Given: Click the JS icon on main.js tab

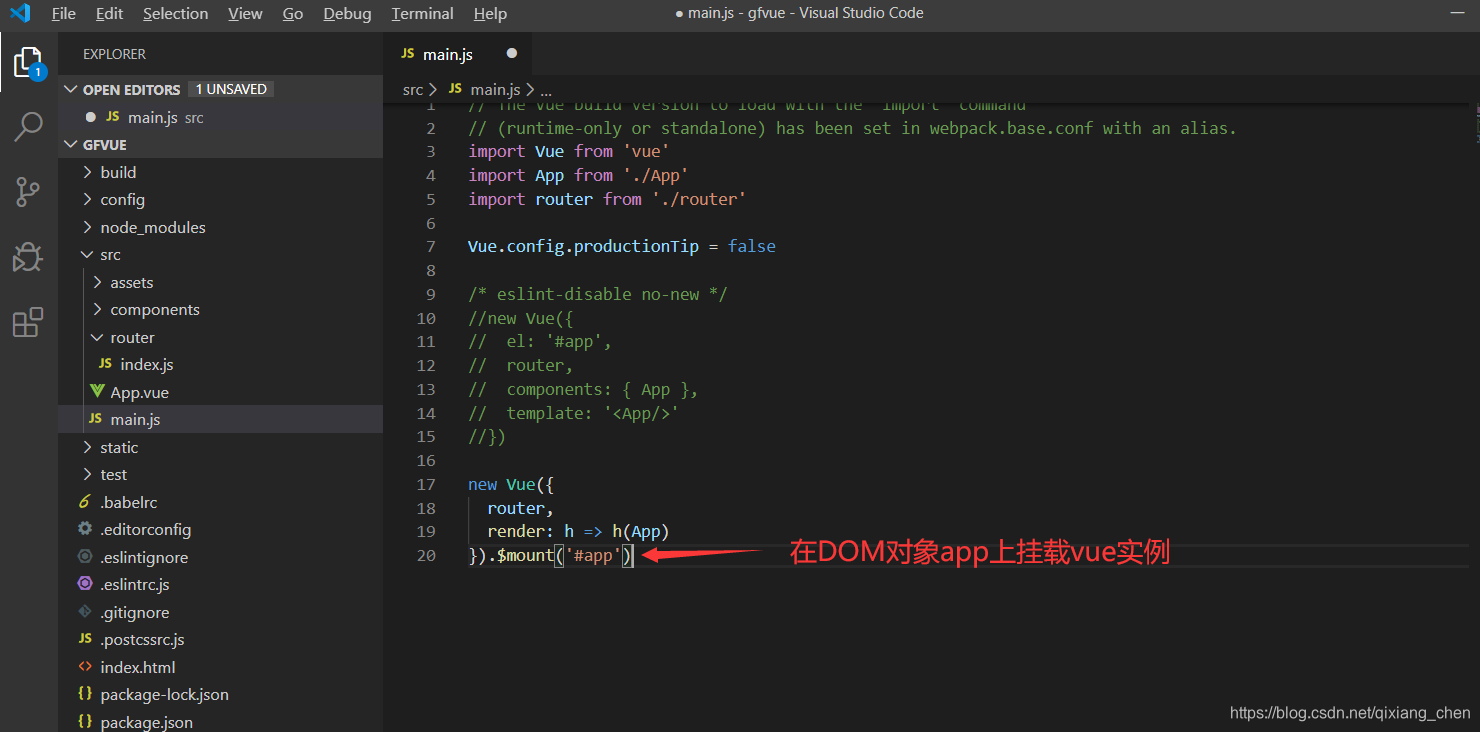Looking at the screenshot, I should [407, 54].
